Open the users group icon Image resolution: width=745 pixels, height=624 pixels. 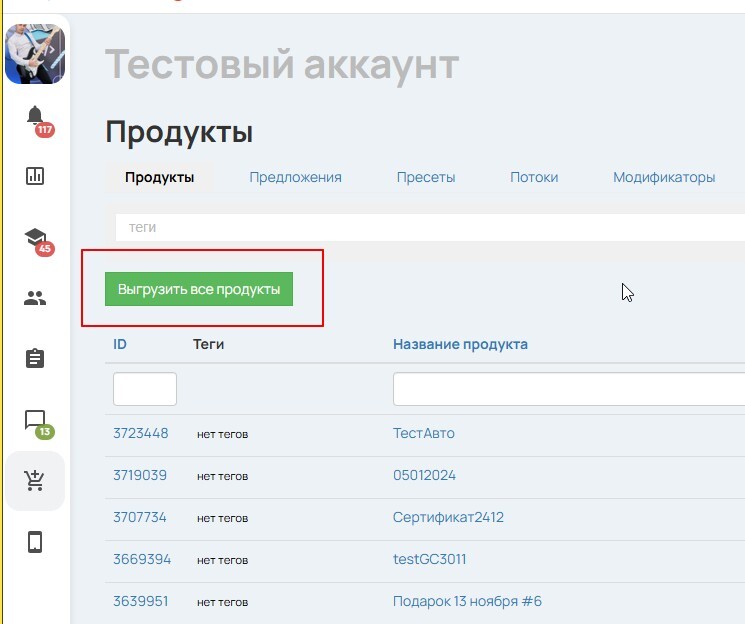[35, 298]
